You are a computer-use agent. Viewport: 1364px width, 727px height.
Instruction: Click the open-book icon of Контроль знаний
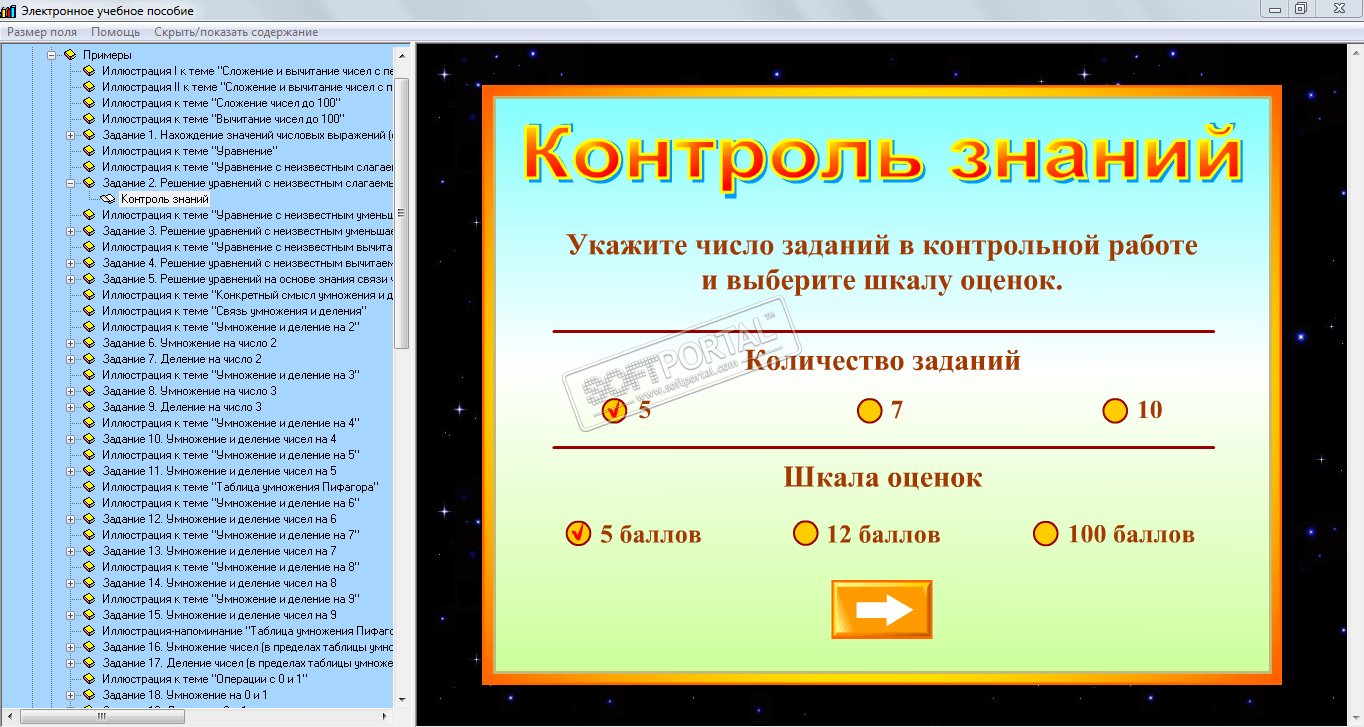(x=108, y=199)
